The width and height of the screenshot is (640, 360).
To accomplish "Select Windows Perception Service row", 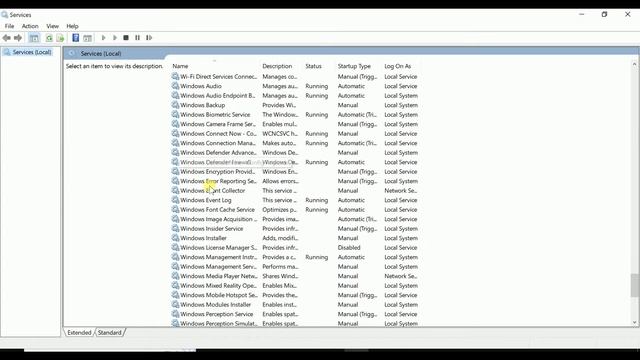I will 296,314.
